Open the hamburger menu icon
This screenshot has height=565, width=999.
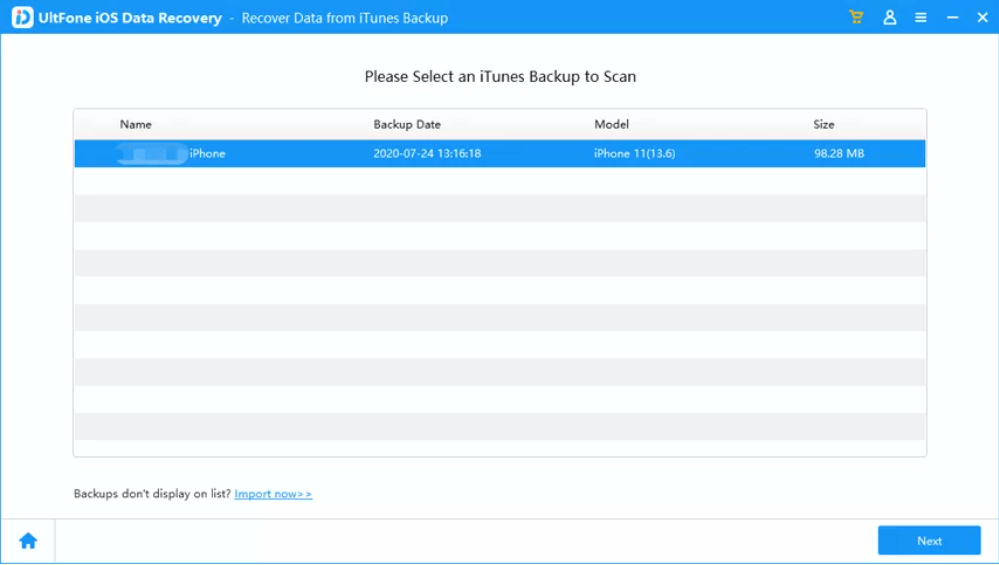(921, 18)
